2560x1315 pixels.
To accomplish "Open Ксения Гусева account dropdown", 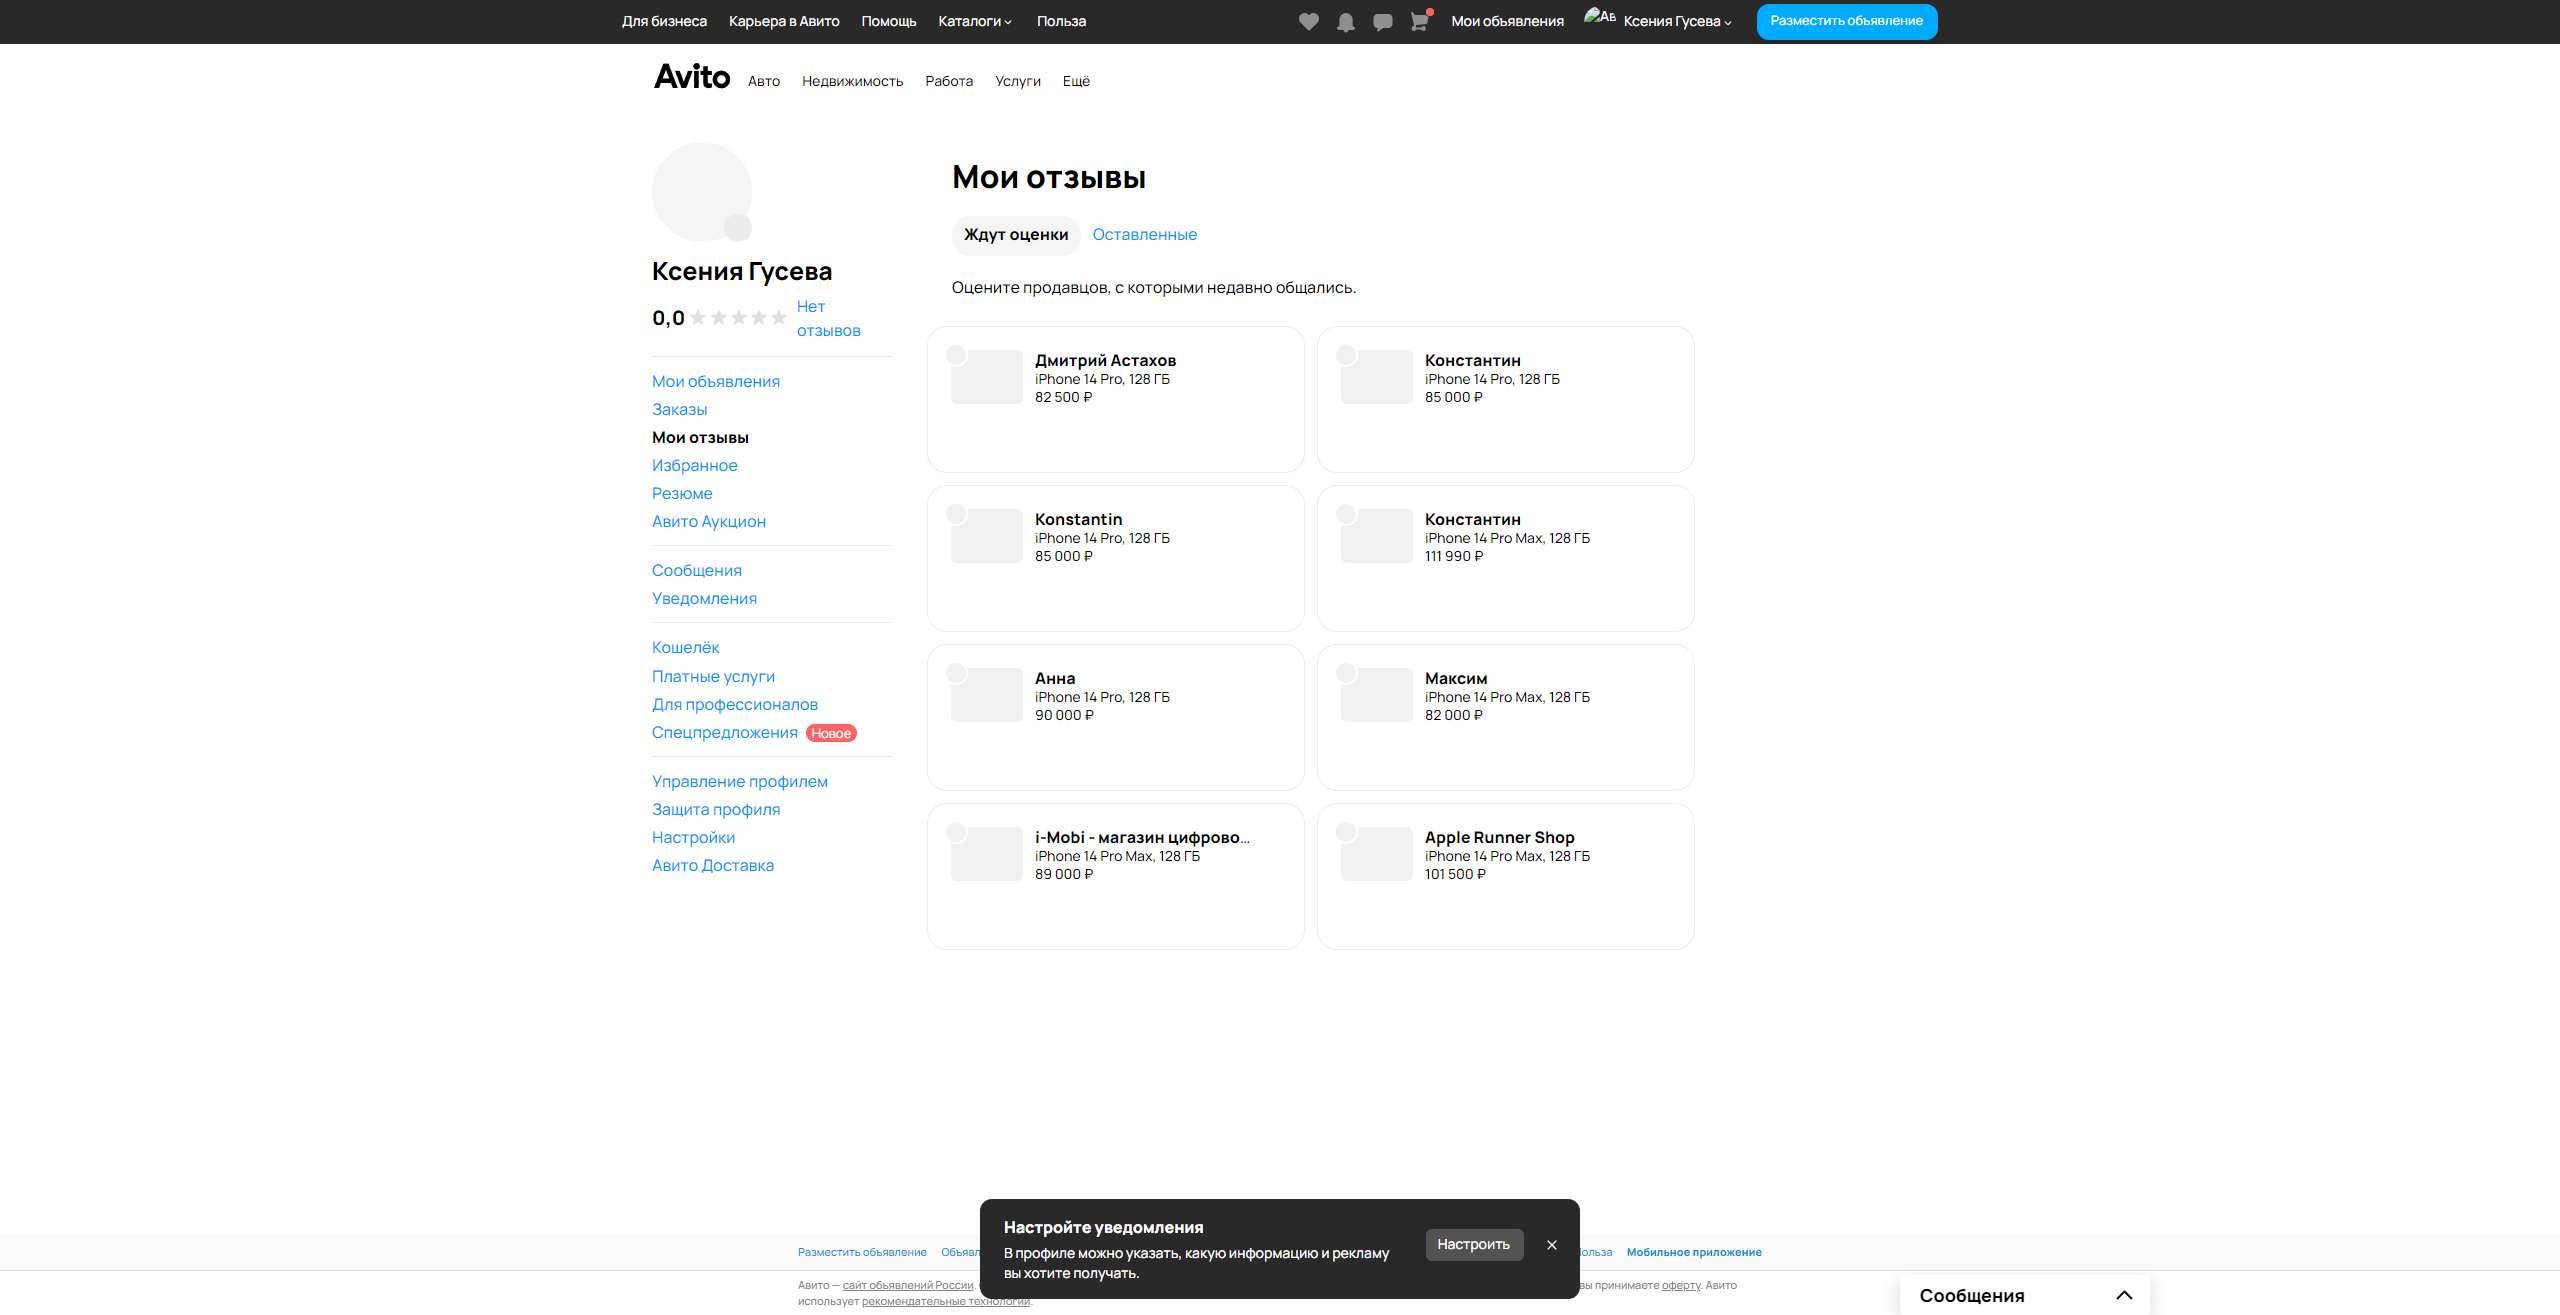I will tap(1677, 21).
